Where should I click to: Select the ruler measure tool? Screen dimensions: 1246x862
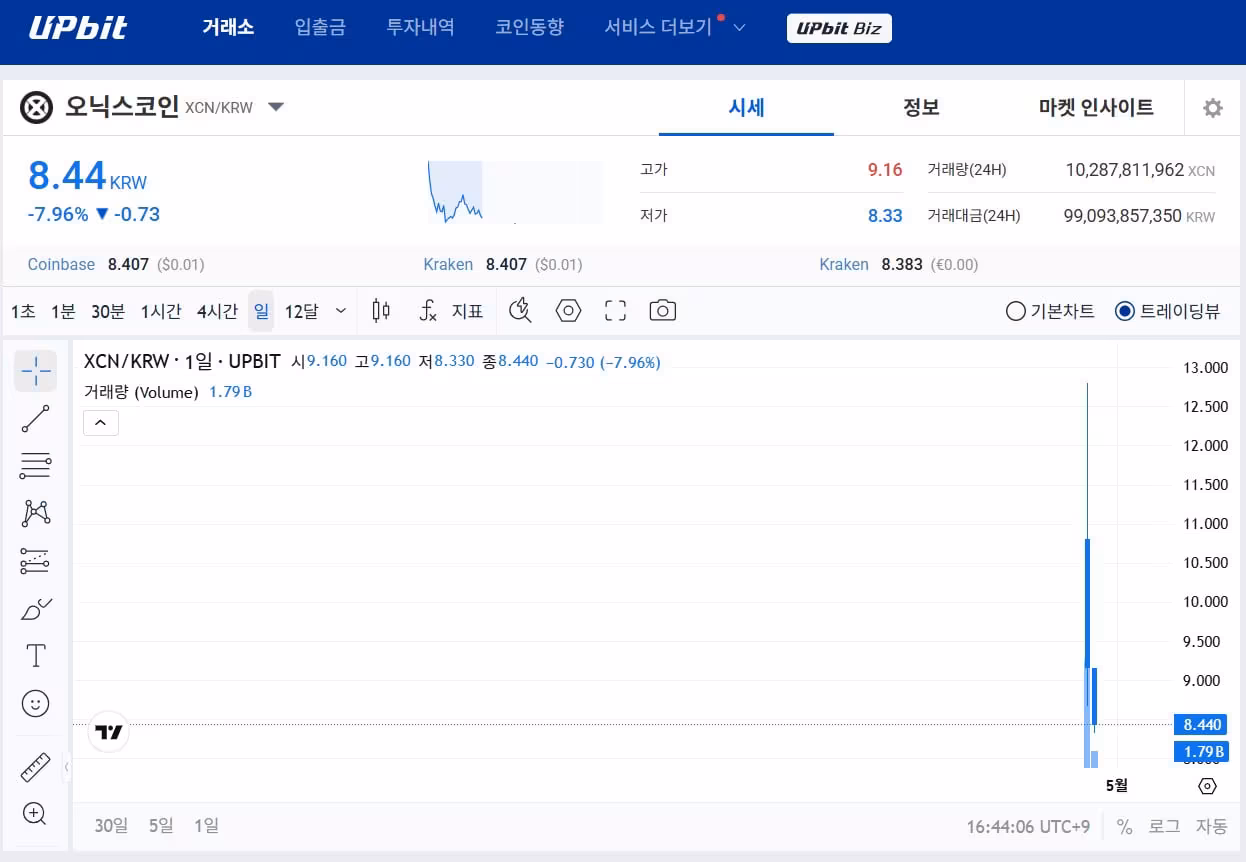click(x=35, y=767)
